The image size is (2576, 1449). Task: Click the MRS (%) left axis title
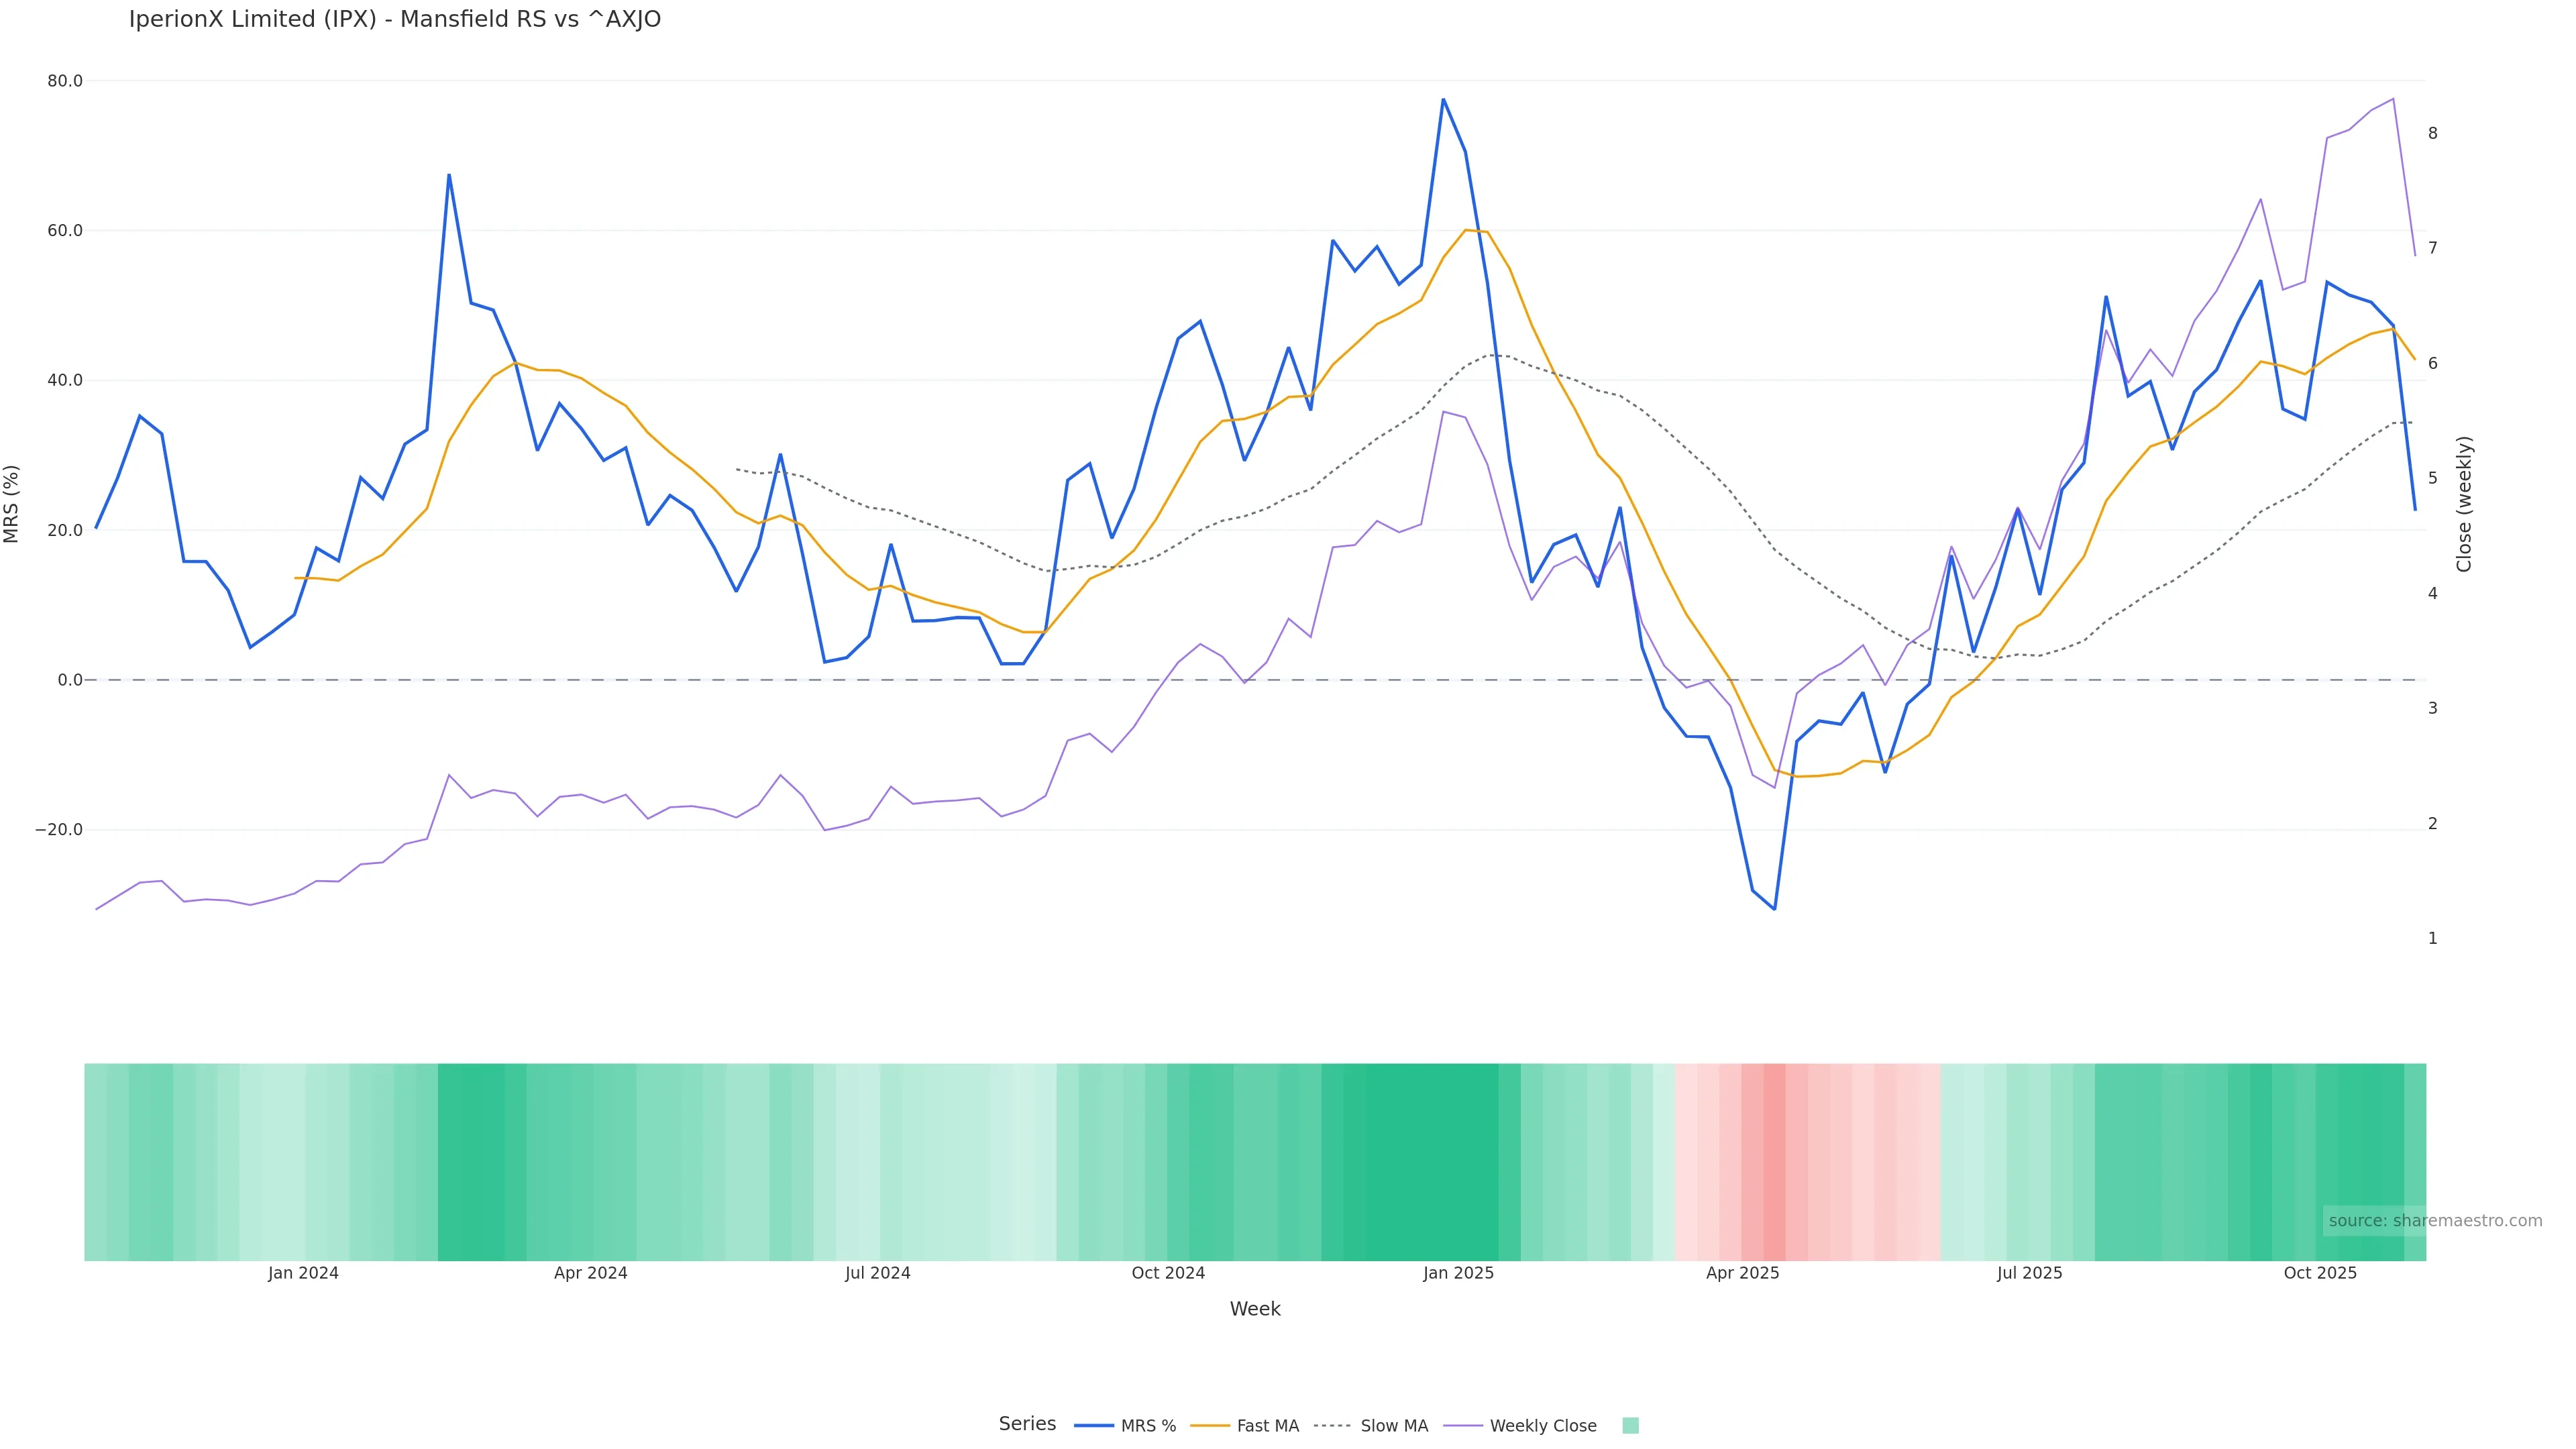click(x=12, y=503)
